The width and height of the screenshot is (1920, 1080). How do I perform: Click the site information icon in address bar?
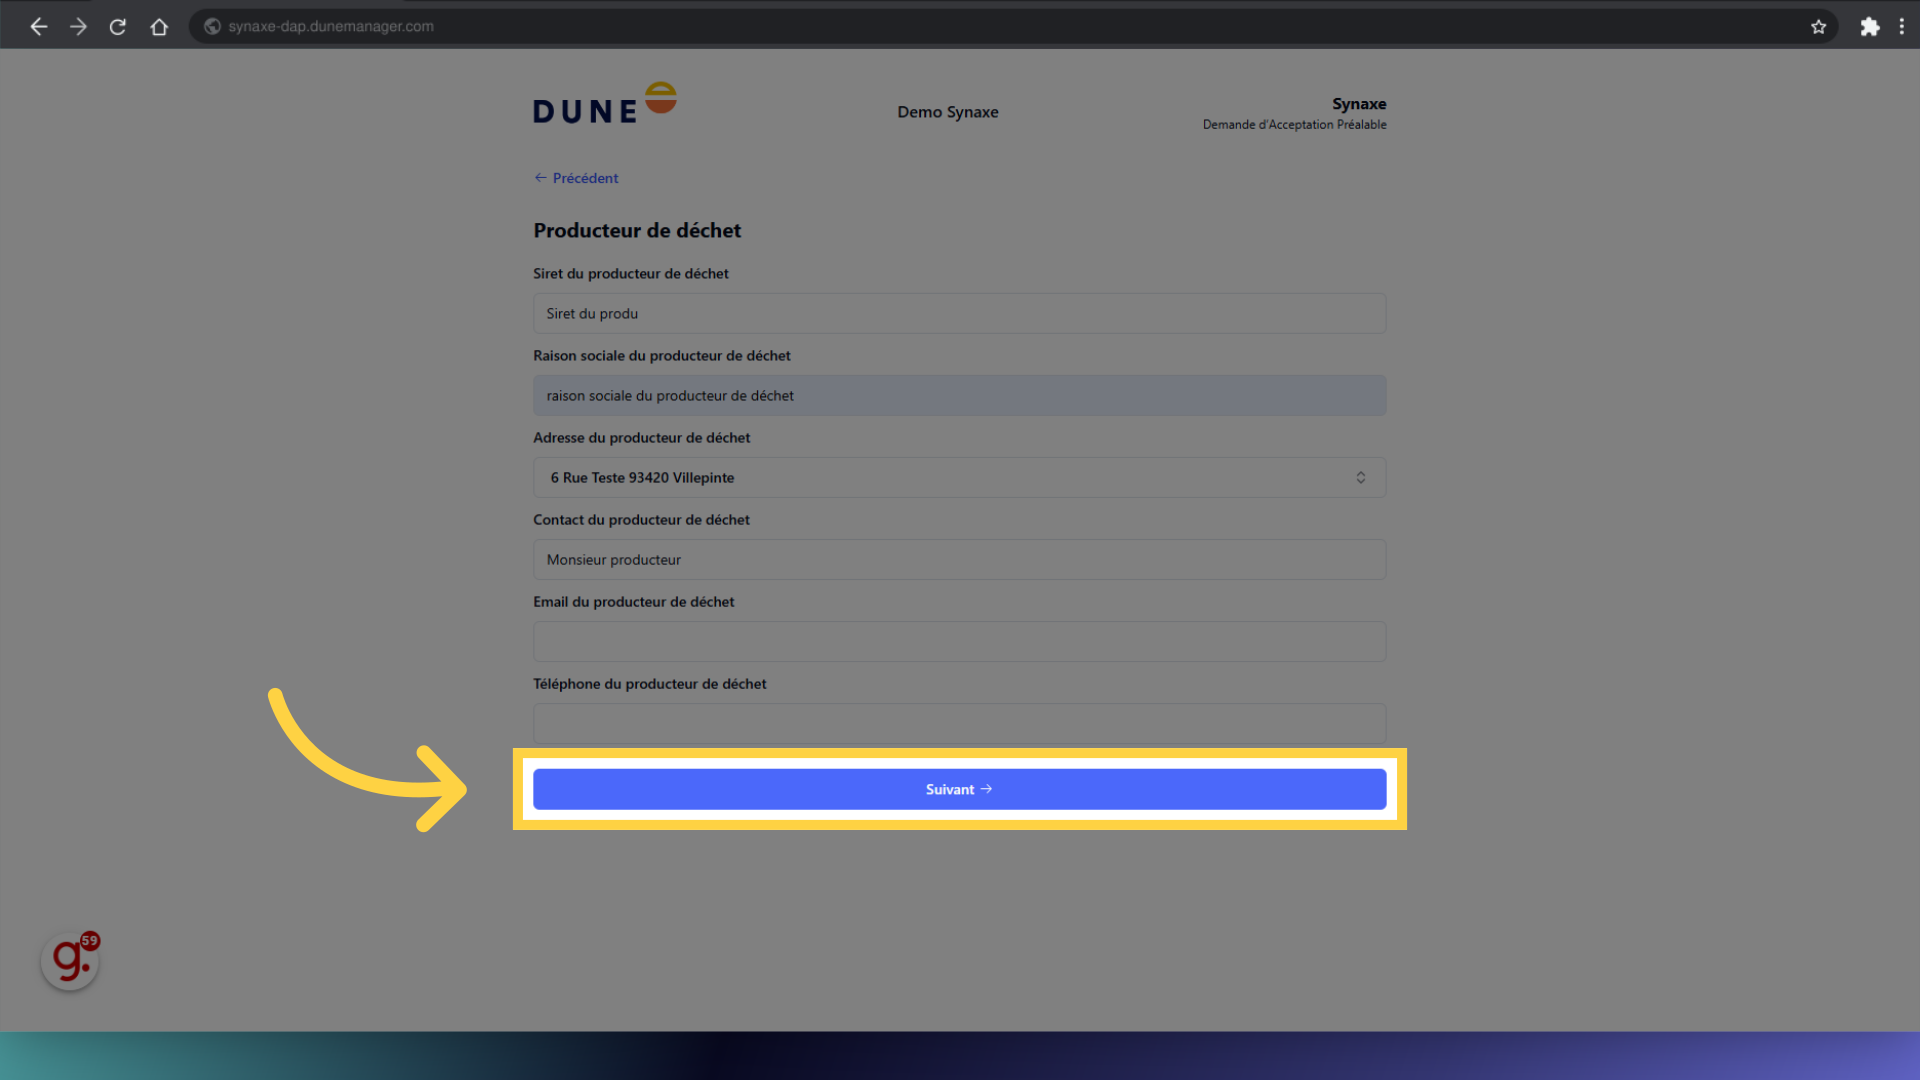pos(211,26)
